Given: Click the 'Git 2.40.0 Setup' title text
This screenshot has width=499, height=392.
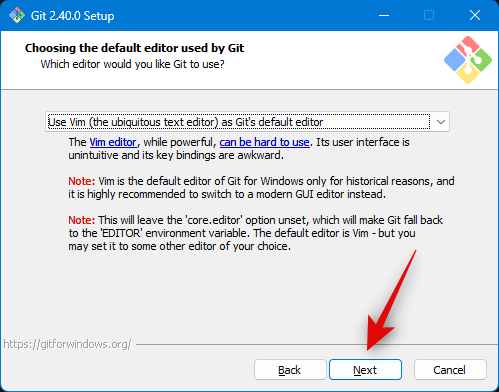Looking at the screenshot, I should tap(72, 16).
